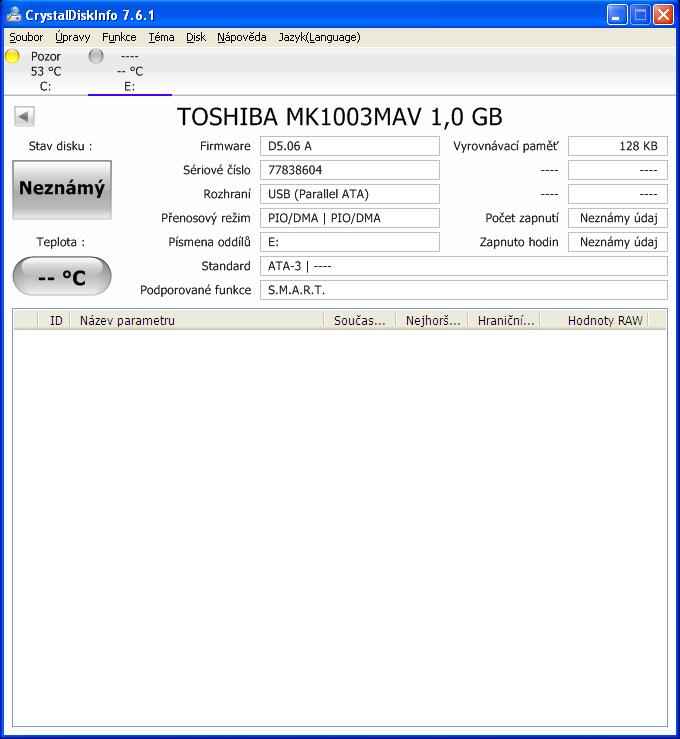The image size is (680, 739).
Task: Click the TOSHIBA MK1003MAV 1,0 GB title
Action: 340,117
